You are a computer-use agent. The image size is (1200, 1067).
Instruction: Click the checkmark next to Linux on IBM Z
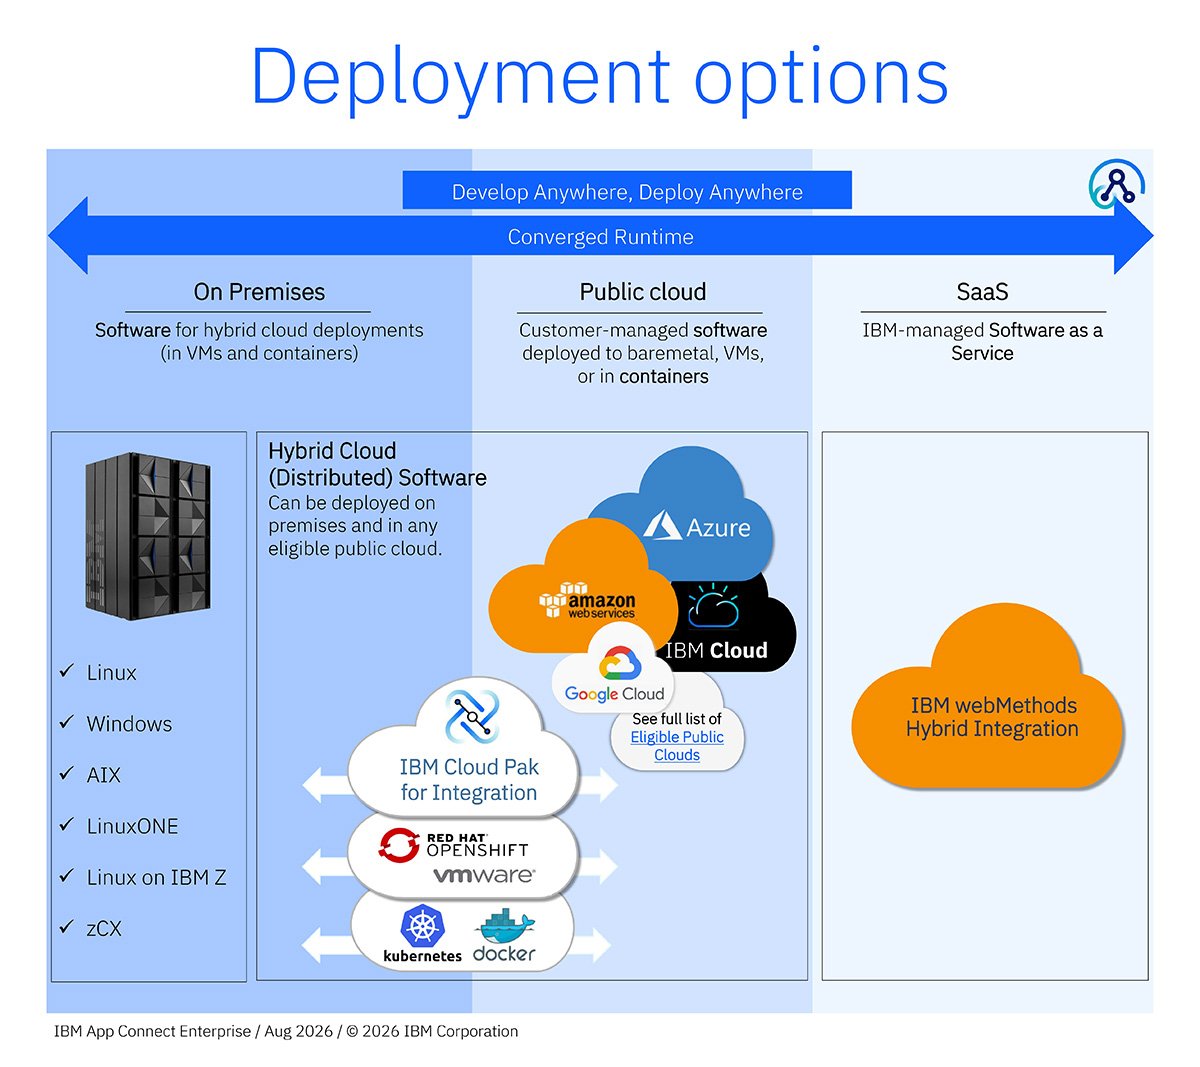point(67,875)
